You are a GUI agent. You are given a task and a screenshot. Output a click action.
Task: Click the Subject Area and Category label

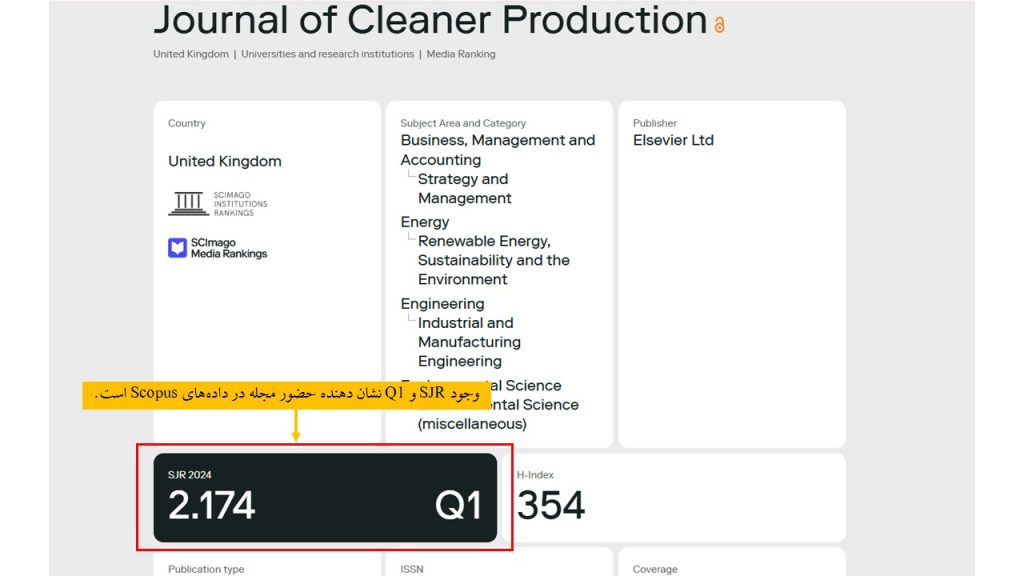coord(462,123)
